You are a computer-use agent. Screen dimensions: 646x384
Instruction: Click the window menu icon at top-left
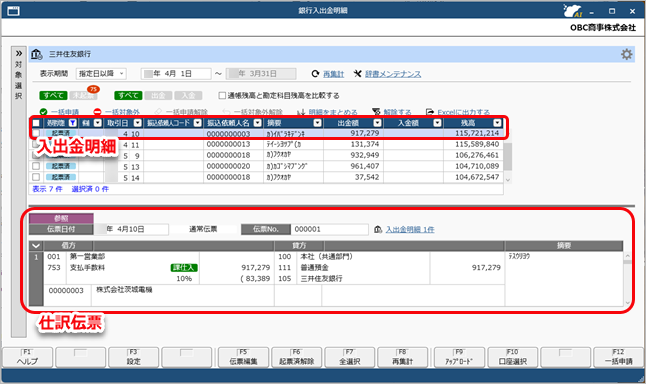(13, 11)
